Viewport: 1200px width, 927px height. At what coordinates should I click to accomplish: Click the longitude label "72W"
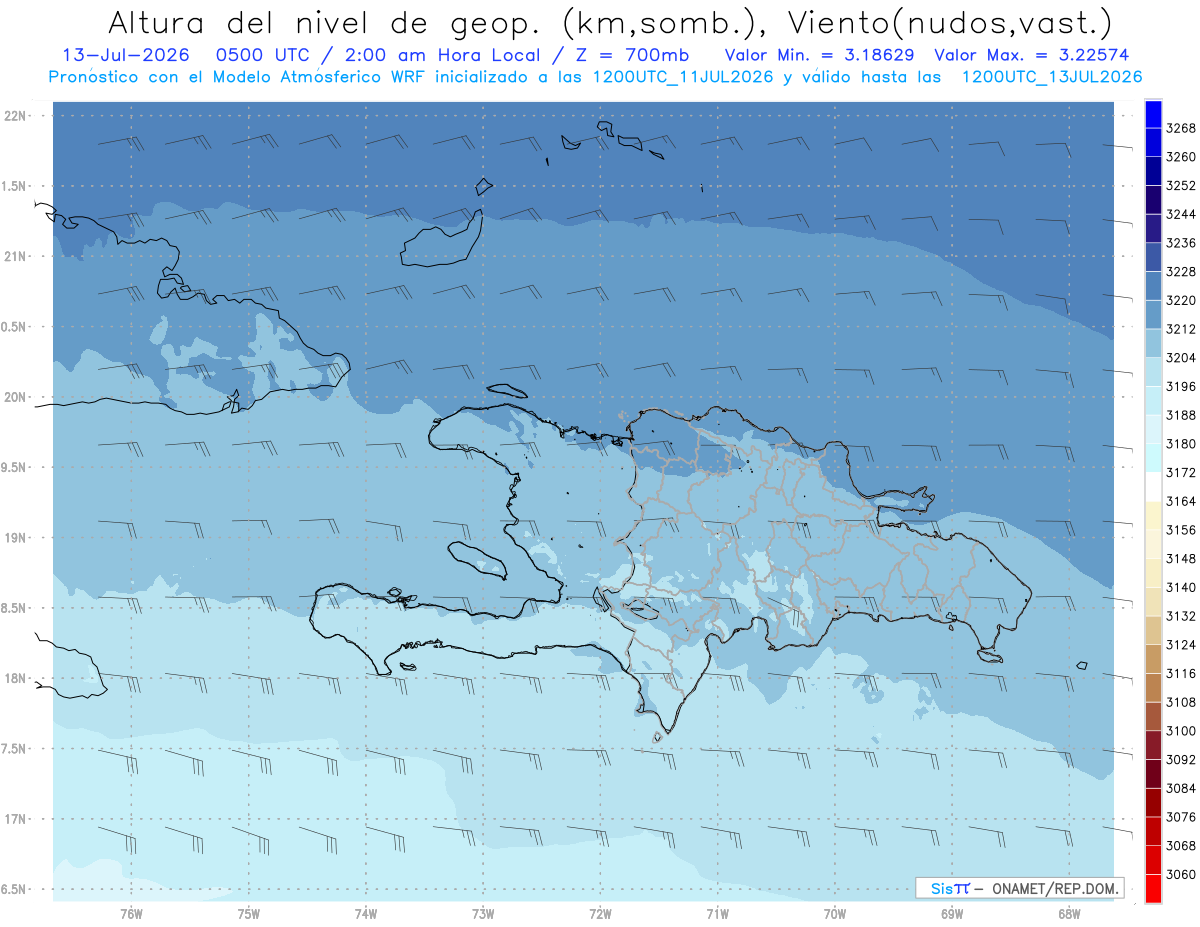coord(600,914)
